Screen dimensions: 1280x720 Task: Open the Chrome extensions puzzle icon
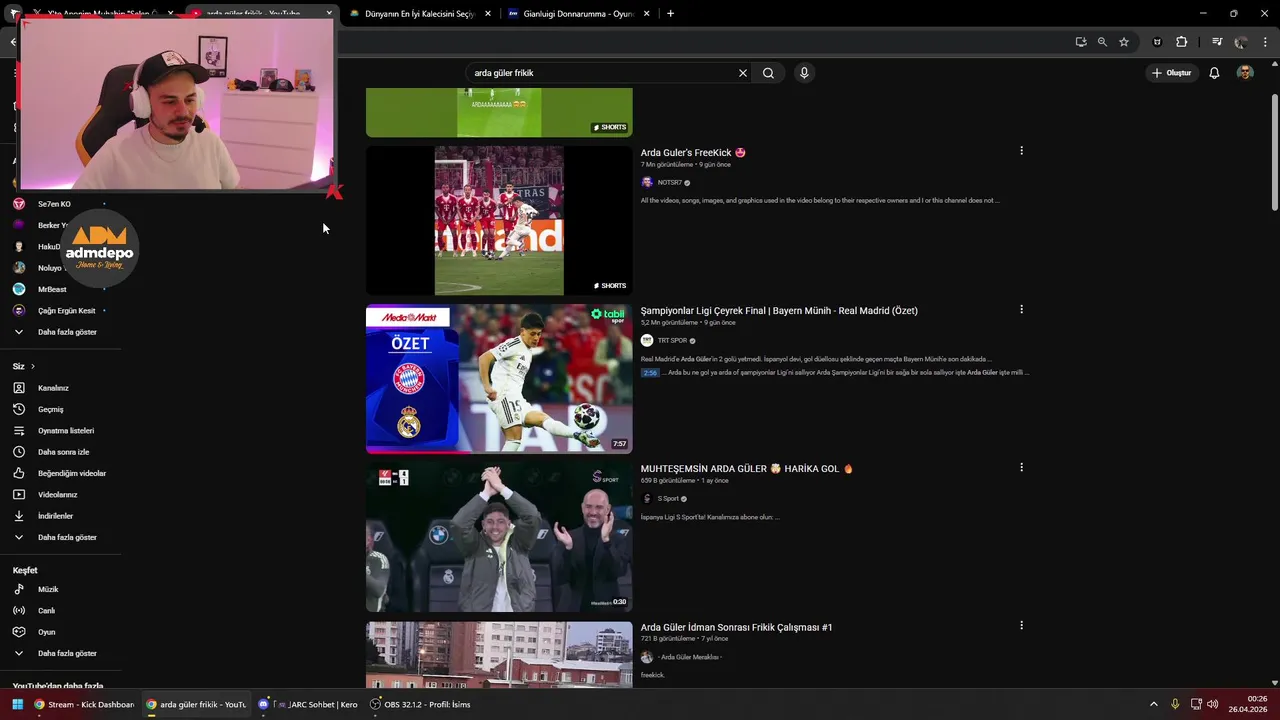[1181, 42]
